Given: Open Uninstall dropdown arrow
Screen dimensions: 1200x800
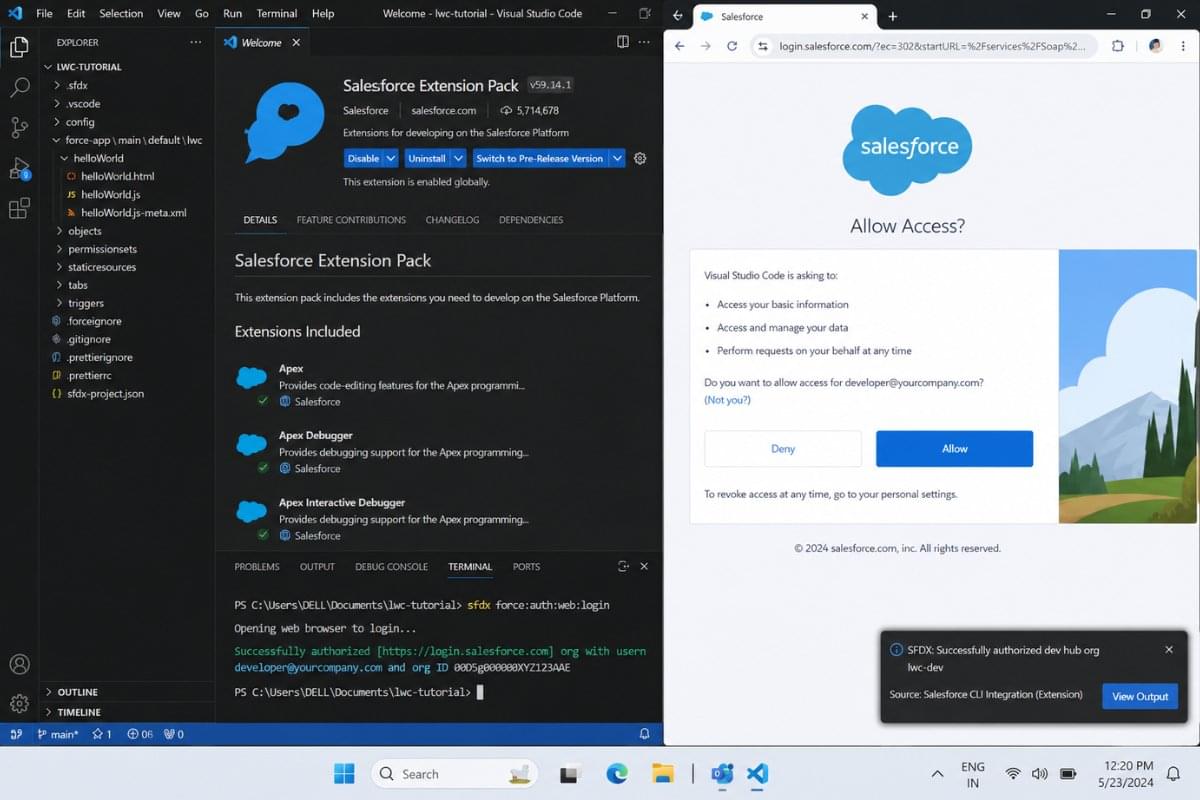Looking at the screenshot, I should point(458,158).
